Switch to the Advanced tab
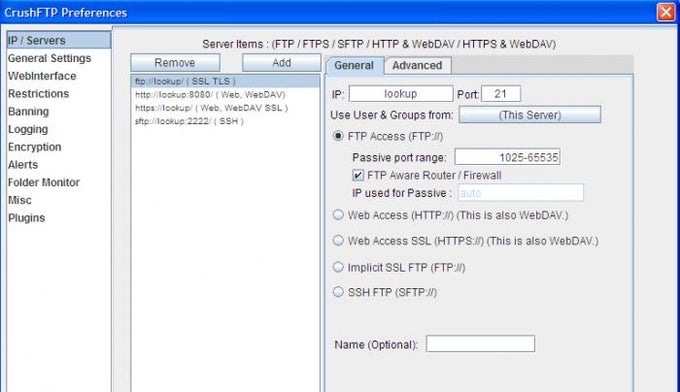The height and width of the screenshot is (392, 680). (x=417, y=65)
